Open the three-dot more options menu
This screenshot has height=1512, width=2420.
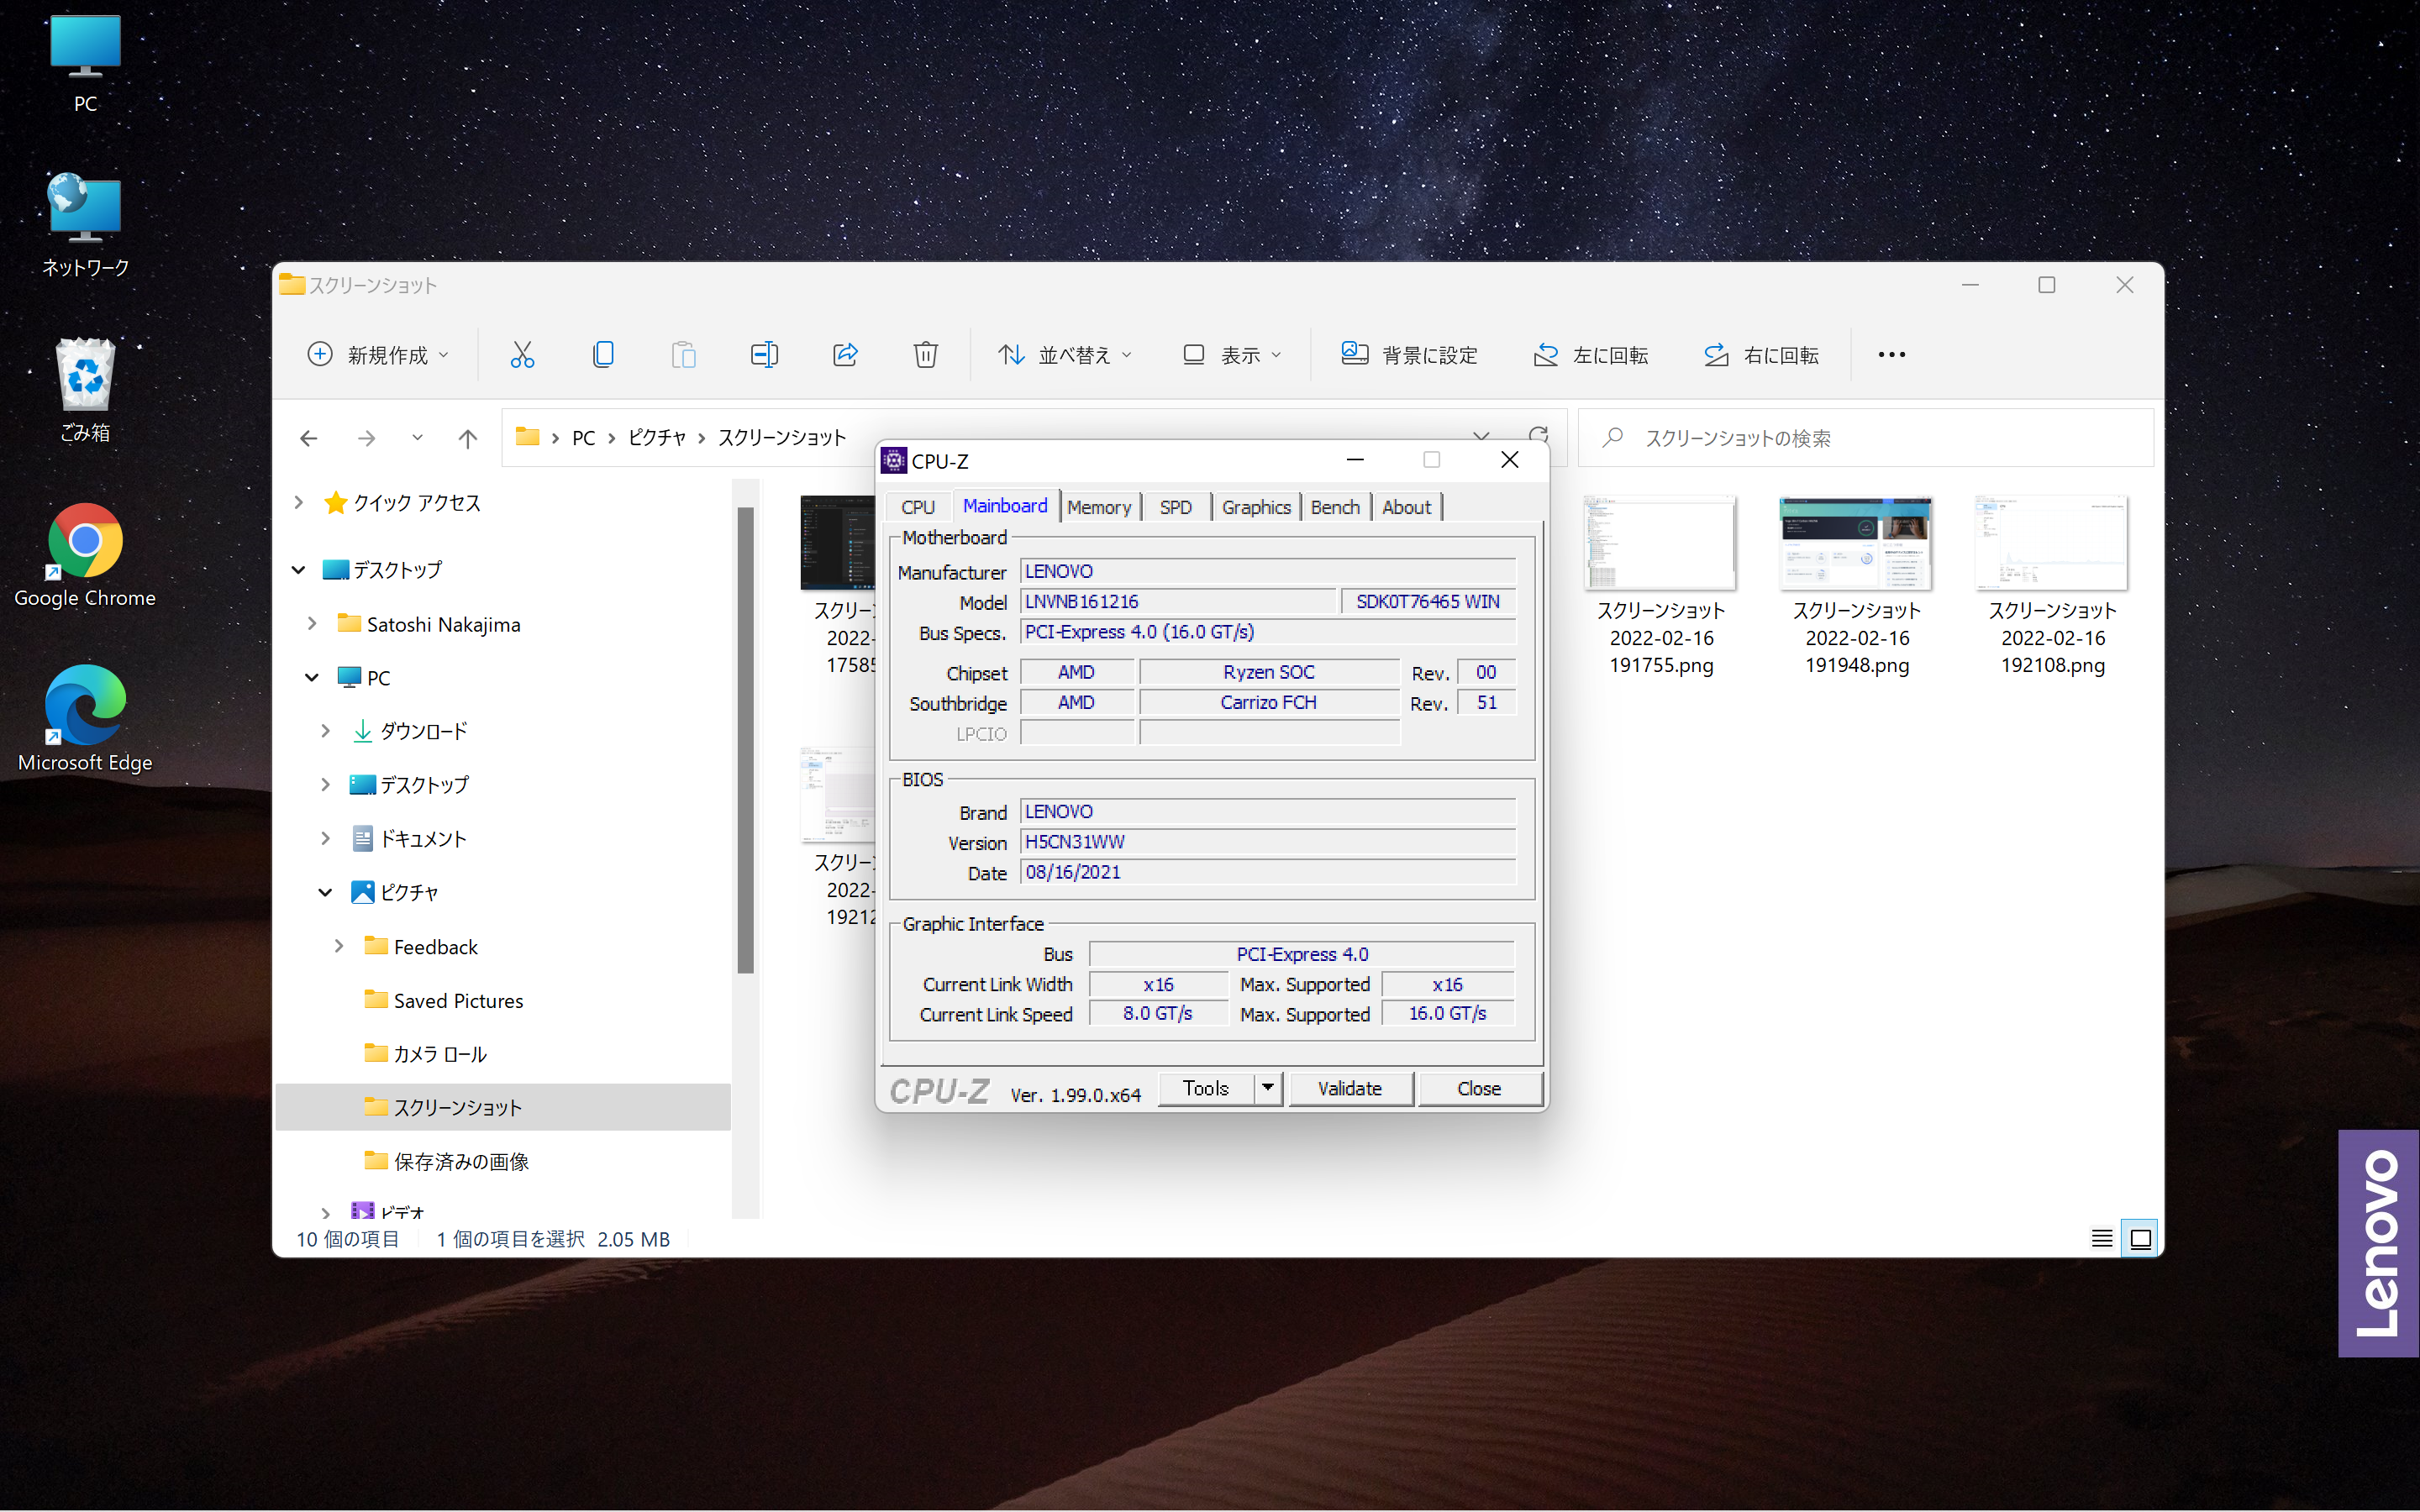pyautogui.click(x=1891, y=355)
